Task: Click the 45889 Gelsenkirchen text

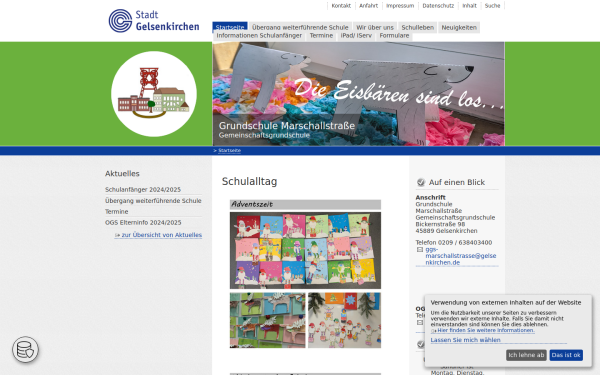Action: click(x=446, y=231)
